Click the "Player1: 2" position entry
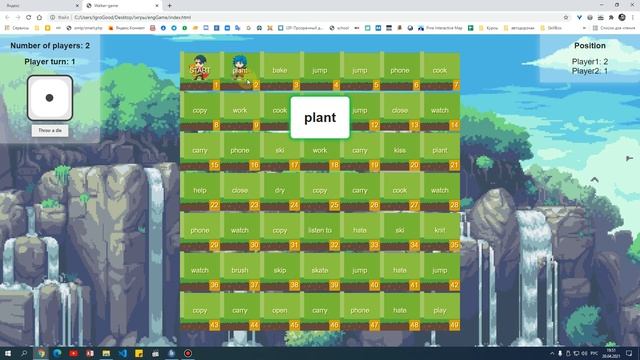 [x=590, y=62]
